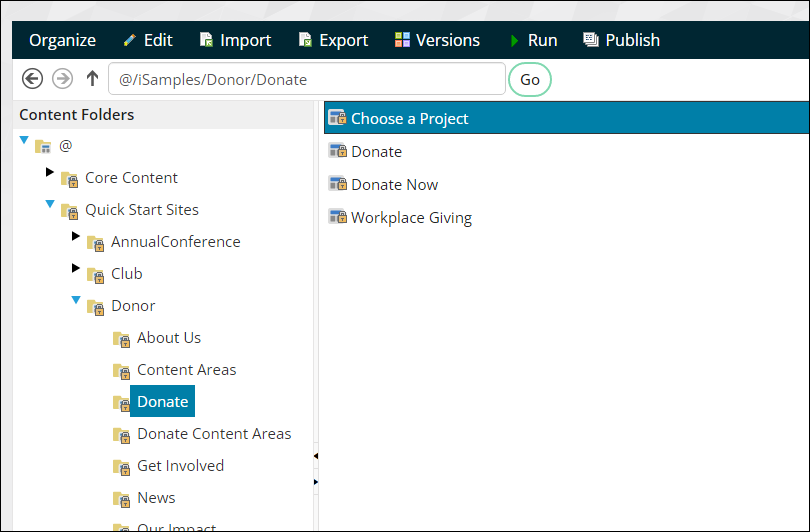Viewport: 810px width, 532px height.
Task: Collapse the left folder pane splitter arrow
Action: [x=316, y=456]
